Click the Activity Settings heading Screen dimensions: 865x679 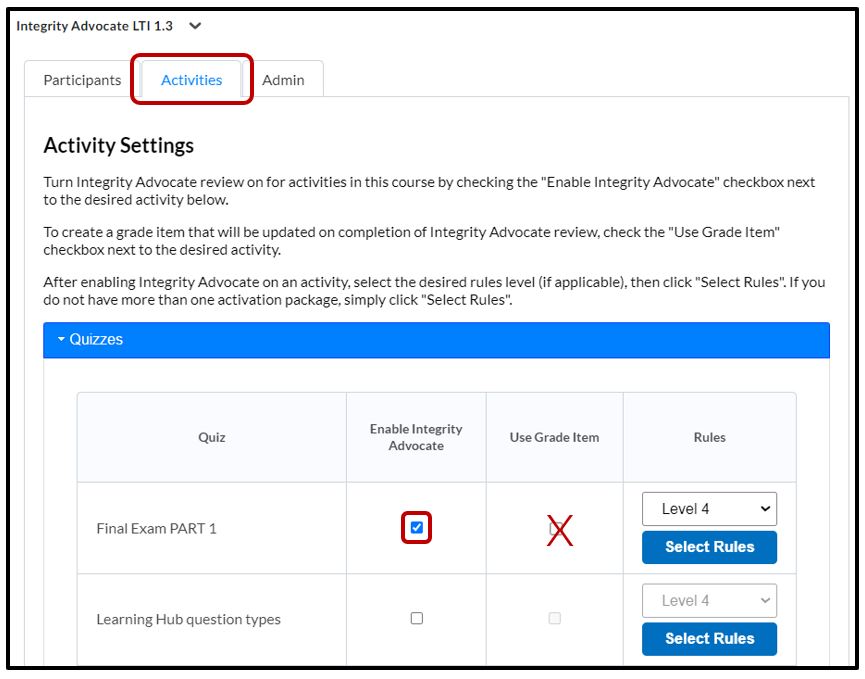[119, 146]
